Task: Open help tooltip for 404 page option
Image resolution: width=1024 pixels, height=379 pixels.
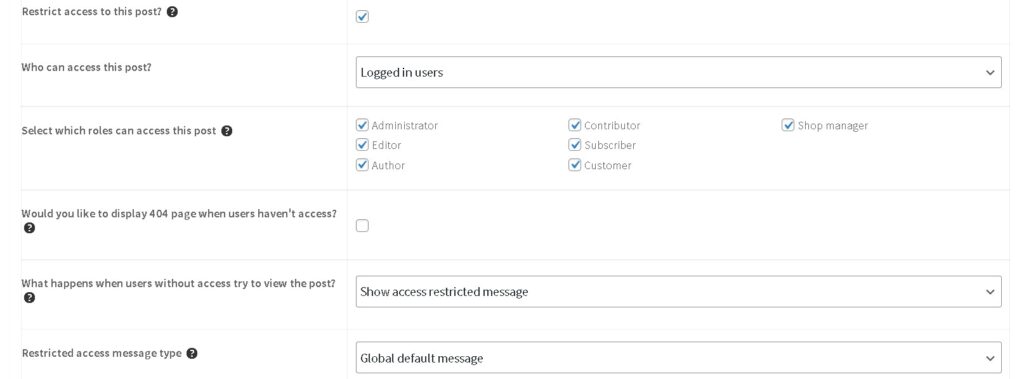Action: [x=29, y=228]
